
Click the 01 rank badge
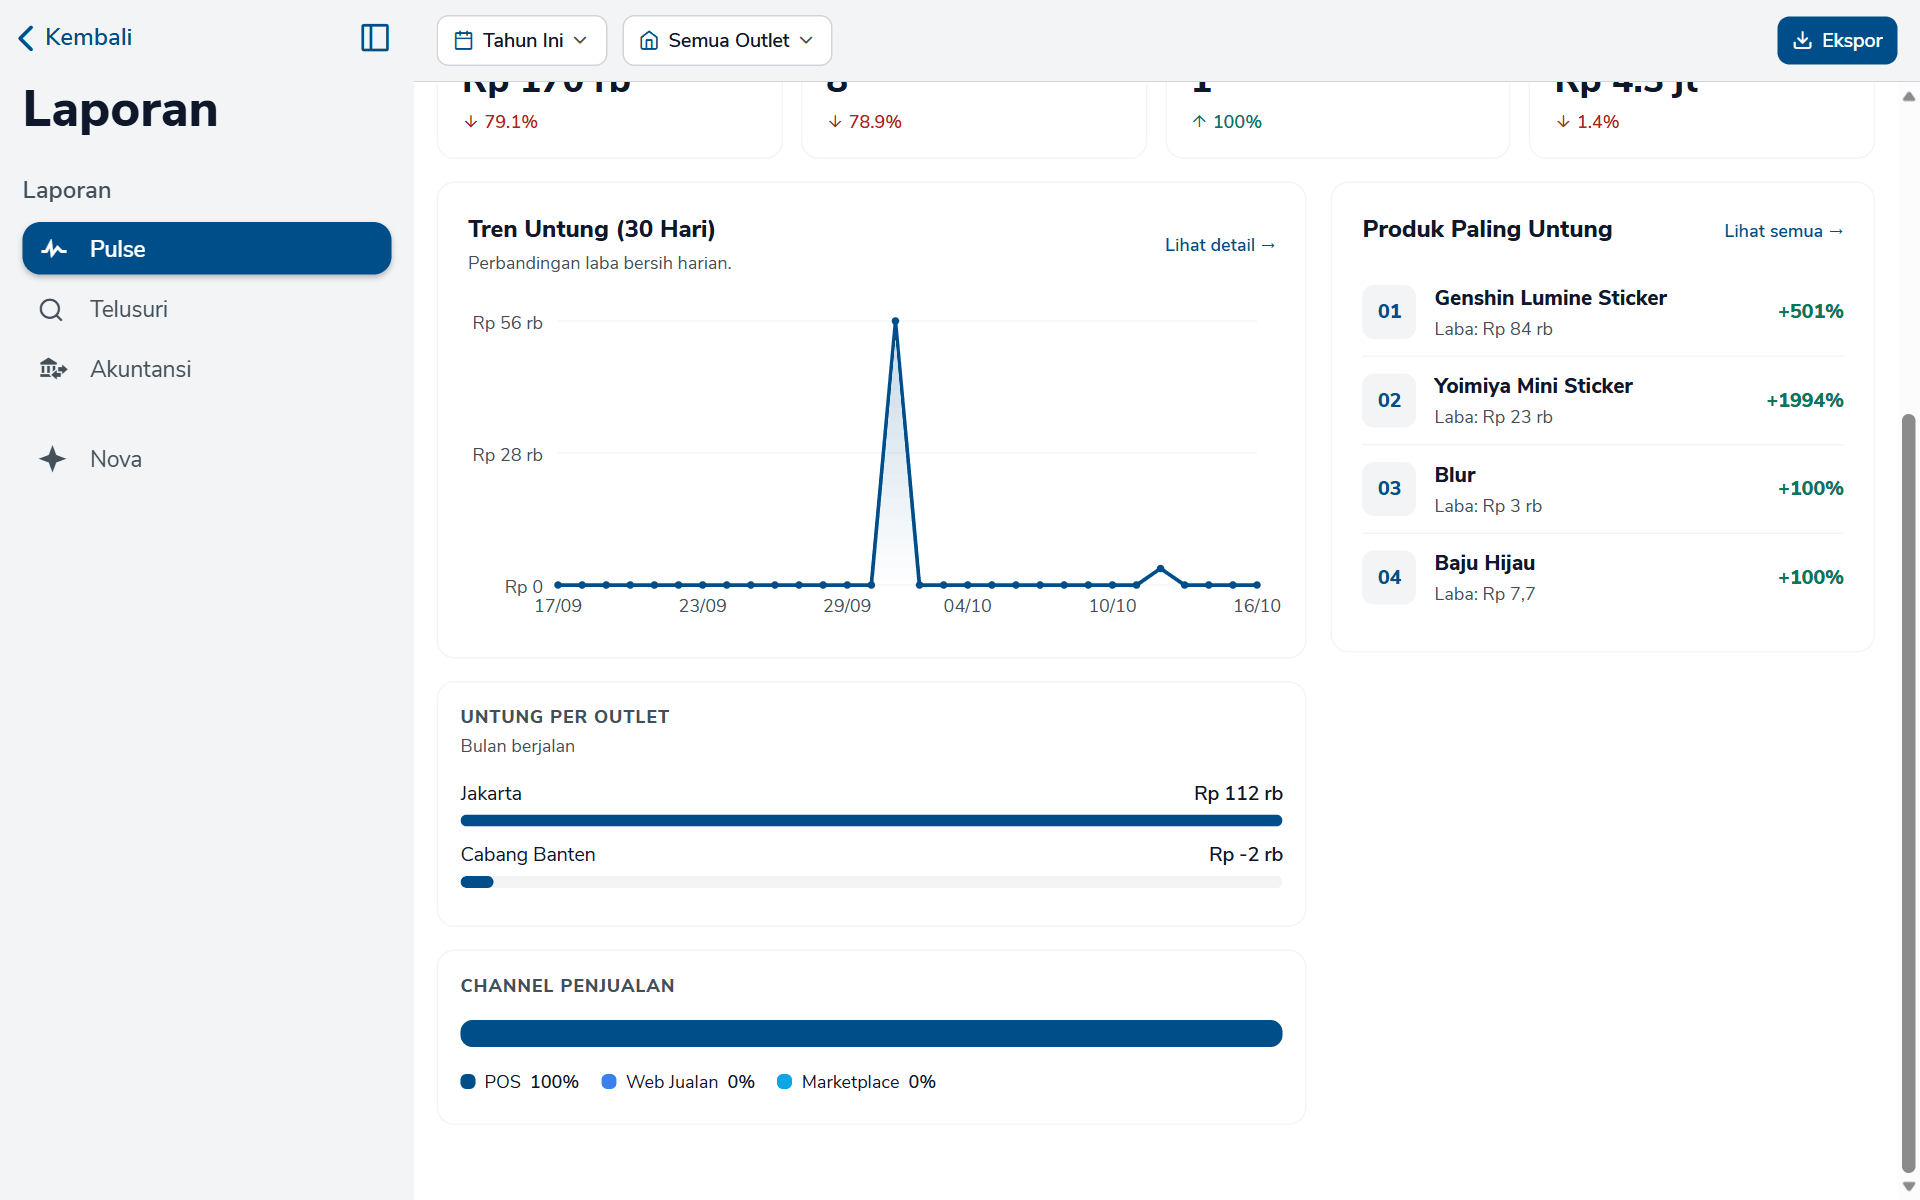pos(1389,312)
